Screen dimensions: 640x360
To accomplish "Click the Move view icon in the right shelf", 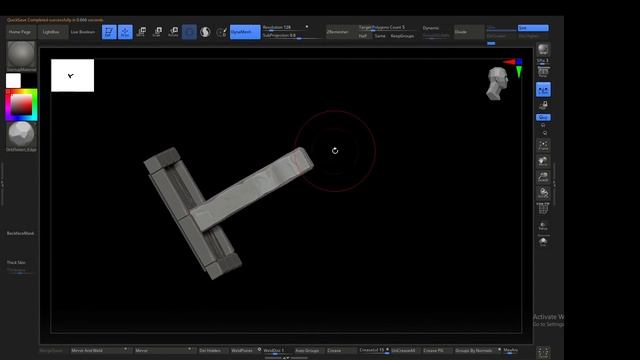I will (543, 161).
